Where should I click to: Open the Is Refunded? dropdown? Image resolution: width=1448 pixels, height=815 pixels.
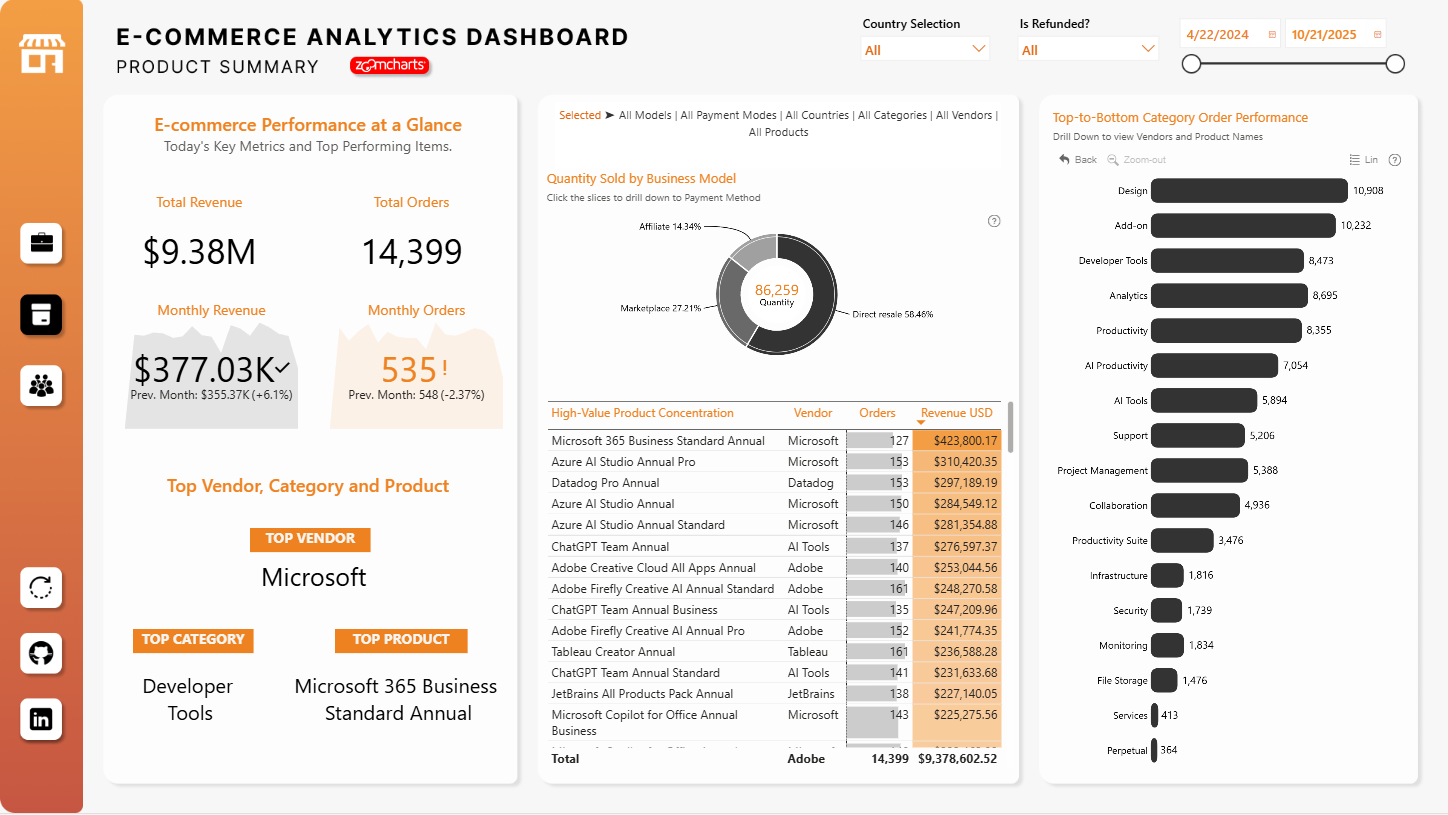click(1088, 49)
